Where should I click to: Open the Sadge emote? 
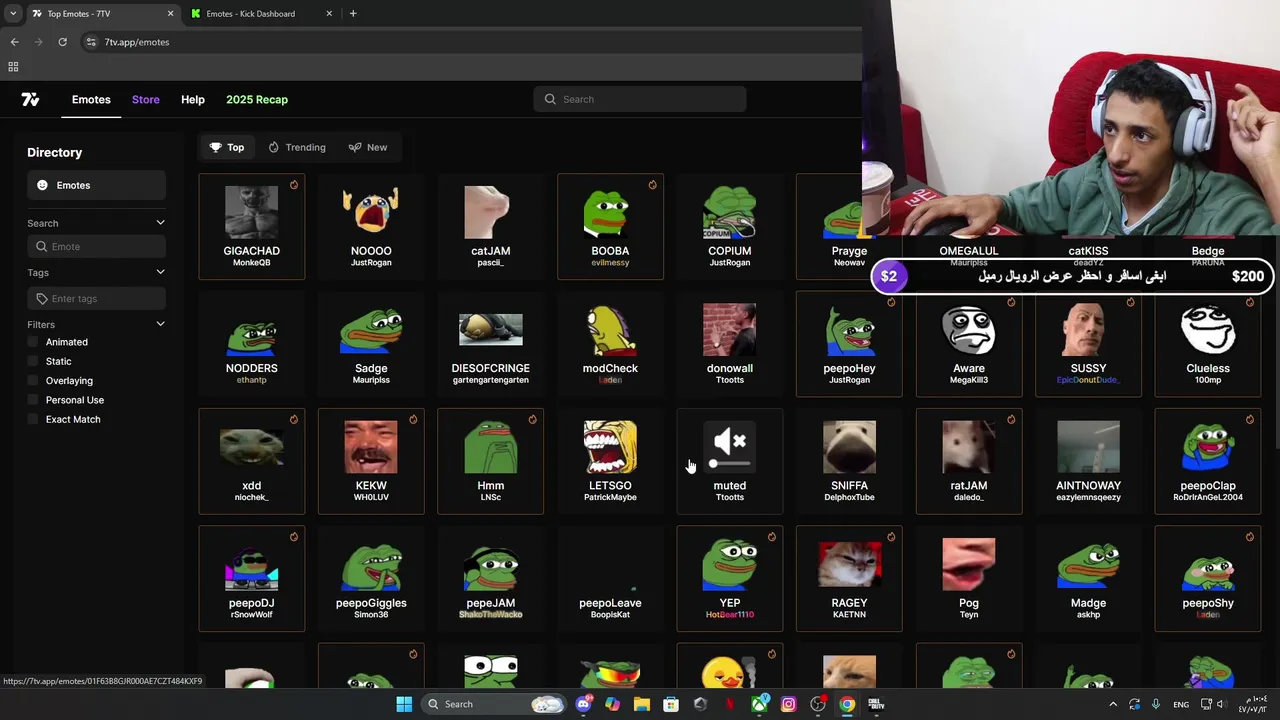(371, 344)
